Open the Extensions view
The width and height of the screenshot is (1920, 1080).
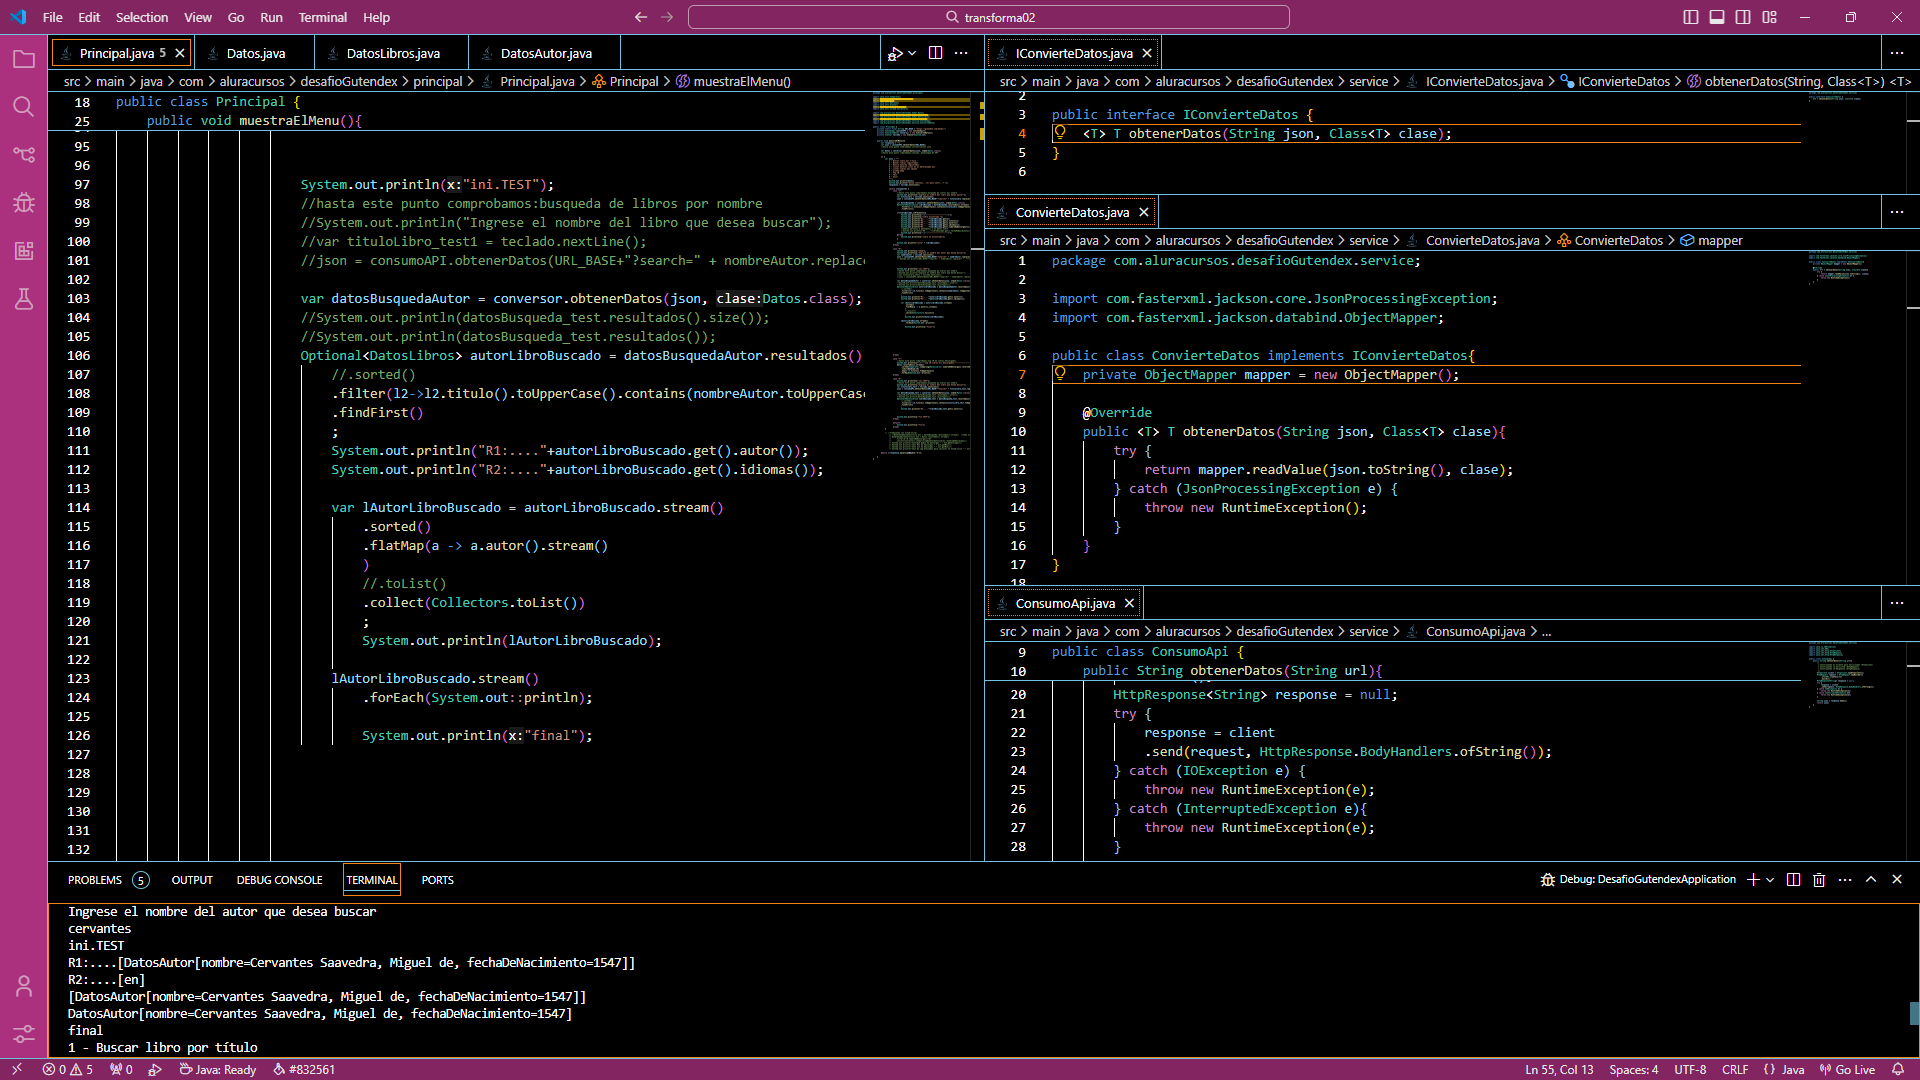pyautogui.click(x=24, y=251)
